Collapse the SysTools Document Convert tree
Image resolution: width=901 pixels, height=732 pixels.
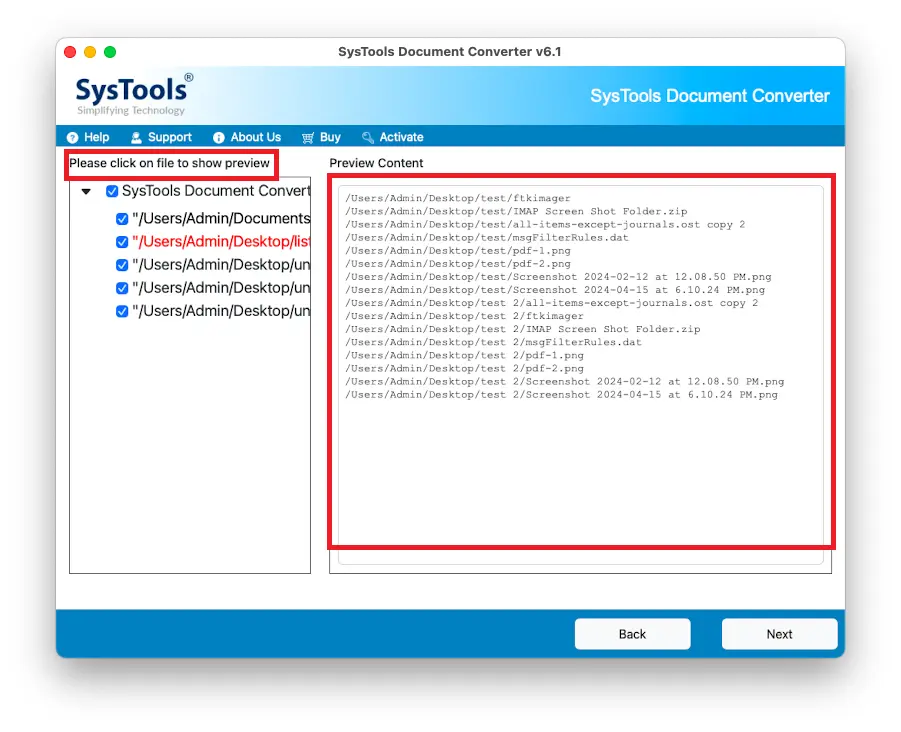(x=86, y=191)
